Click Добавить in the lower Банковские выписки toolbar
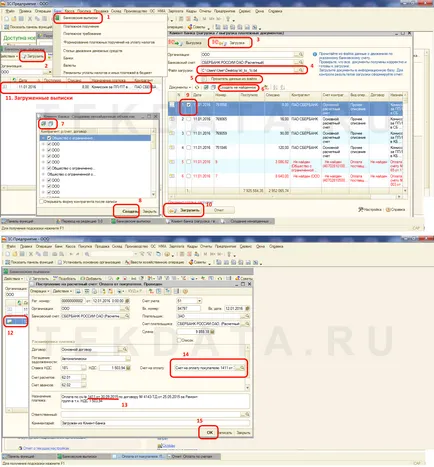 (x=90, y=279)
